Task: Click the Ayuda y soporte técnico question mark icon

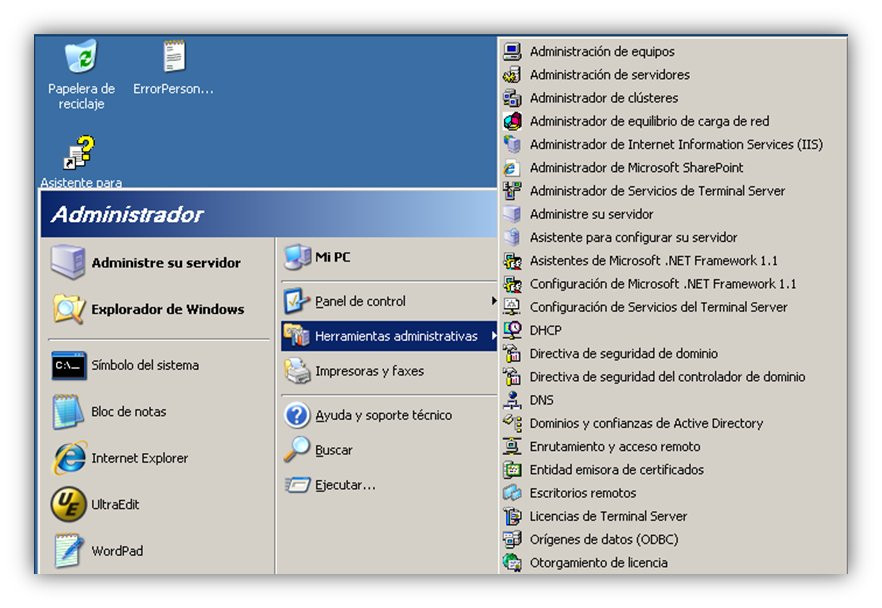Action: (x=297, y=415)
